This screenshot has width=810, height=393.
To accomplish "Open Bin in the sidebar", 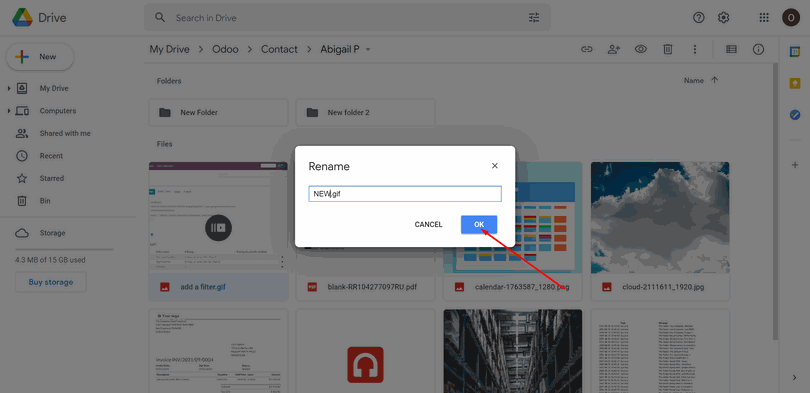I will [45, 200].
